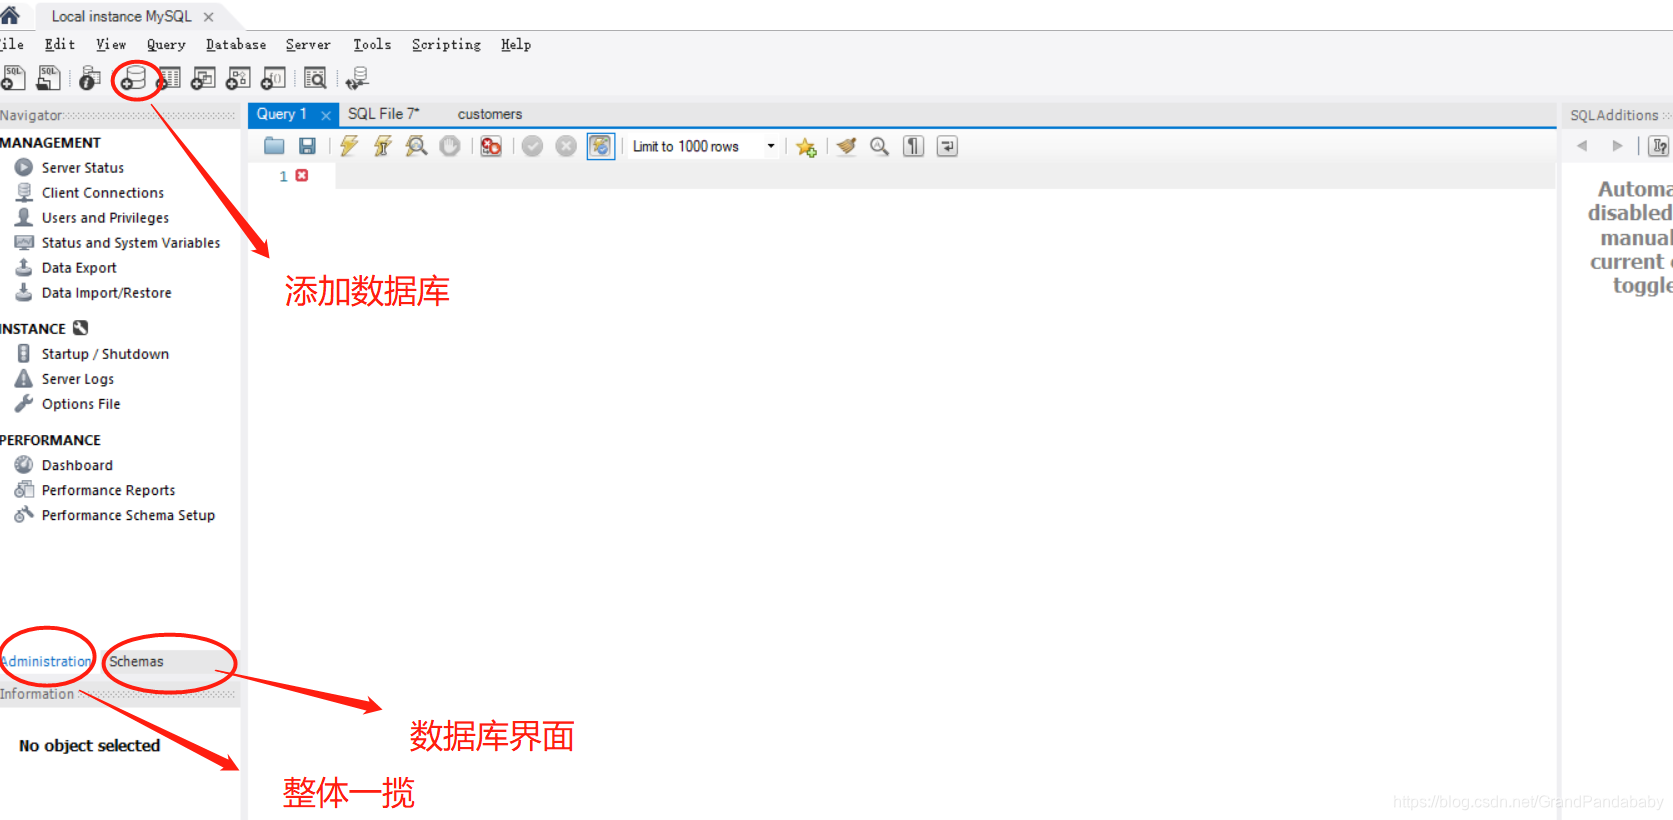1673x820 pixels.
Task: Run EXPLAIN on the current statement
Action: click(417, 146)
